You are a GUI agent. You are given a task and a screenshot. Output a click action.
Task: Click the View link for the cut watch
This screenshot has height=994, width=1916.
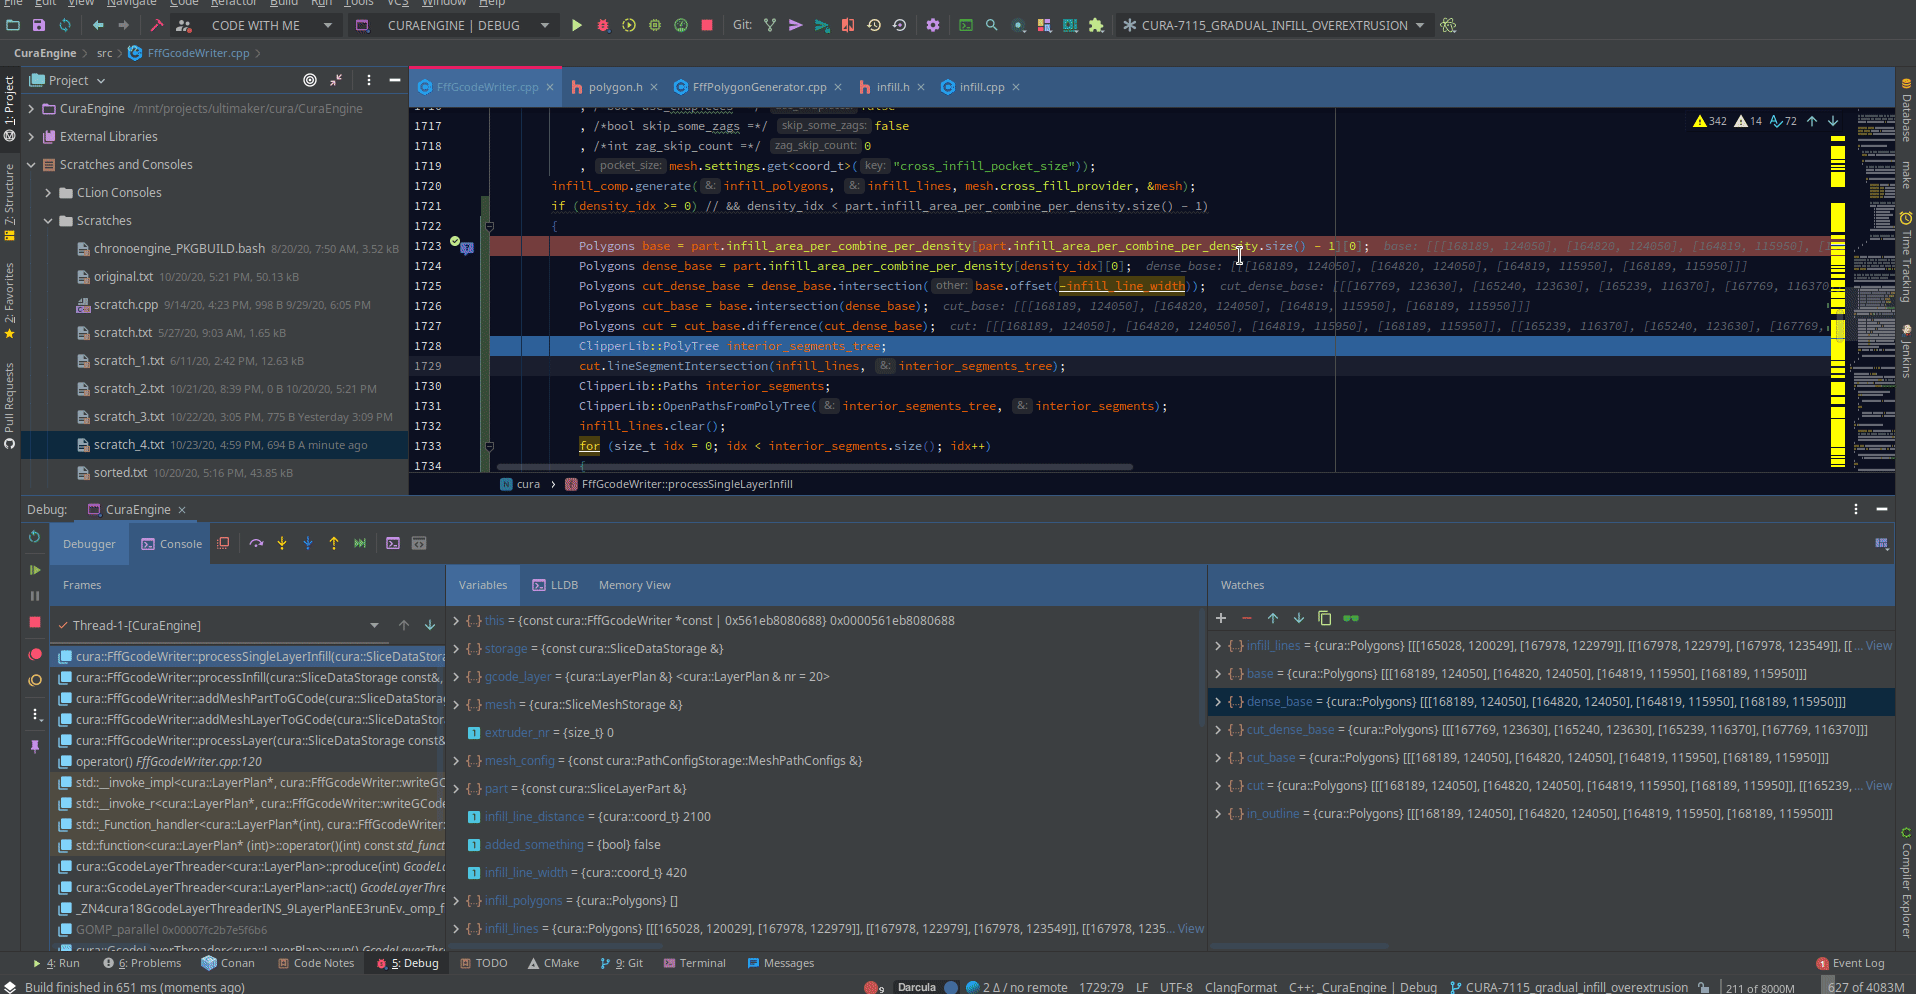point(1878,786)
